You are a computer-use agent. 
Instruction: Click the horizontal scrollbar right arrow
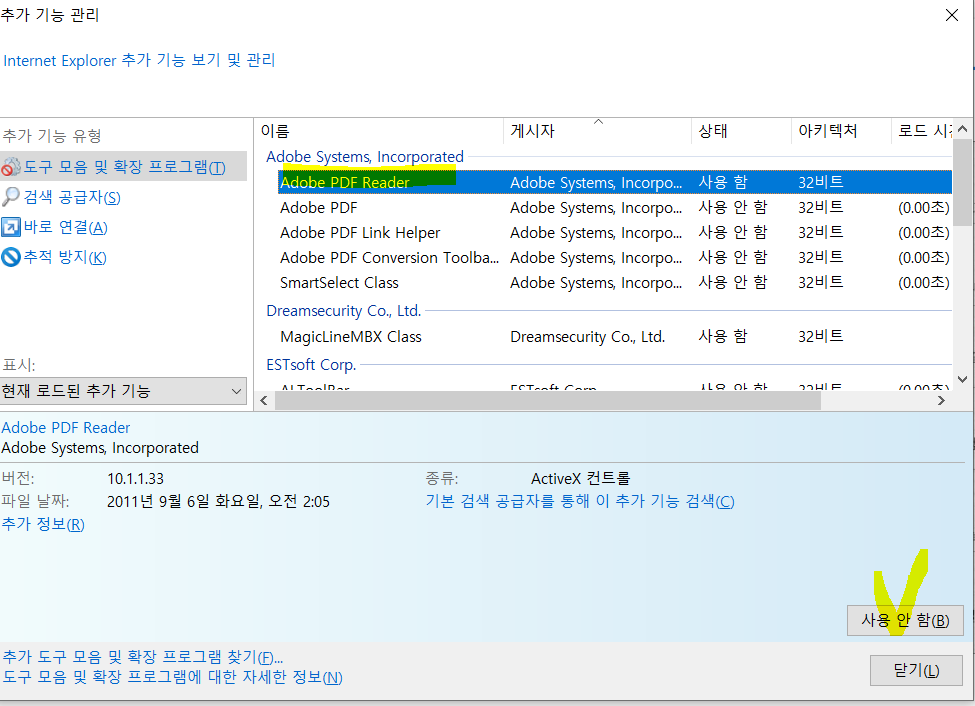point(941,401)
